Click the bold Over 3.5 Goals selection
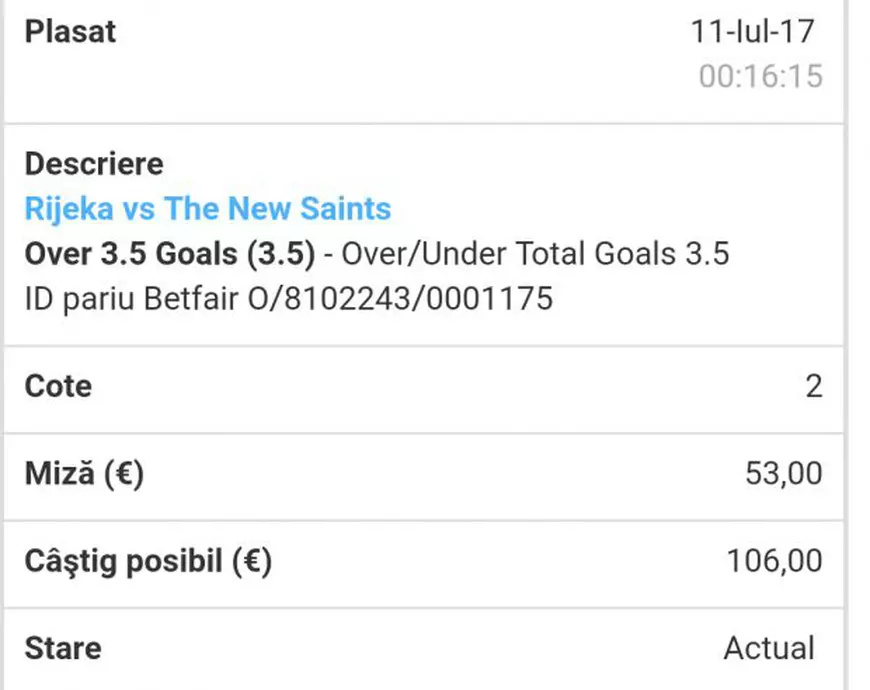Image resolution: width=870 pixels, height=690 pixels. coord(170,254)
